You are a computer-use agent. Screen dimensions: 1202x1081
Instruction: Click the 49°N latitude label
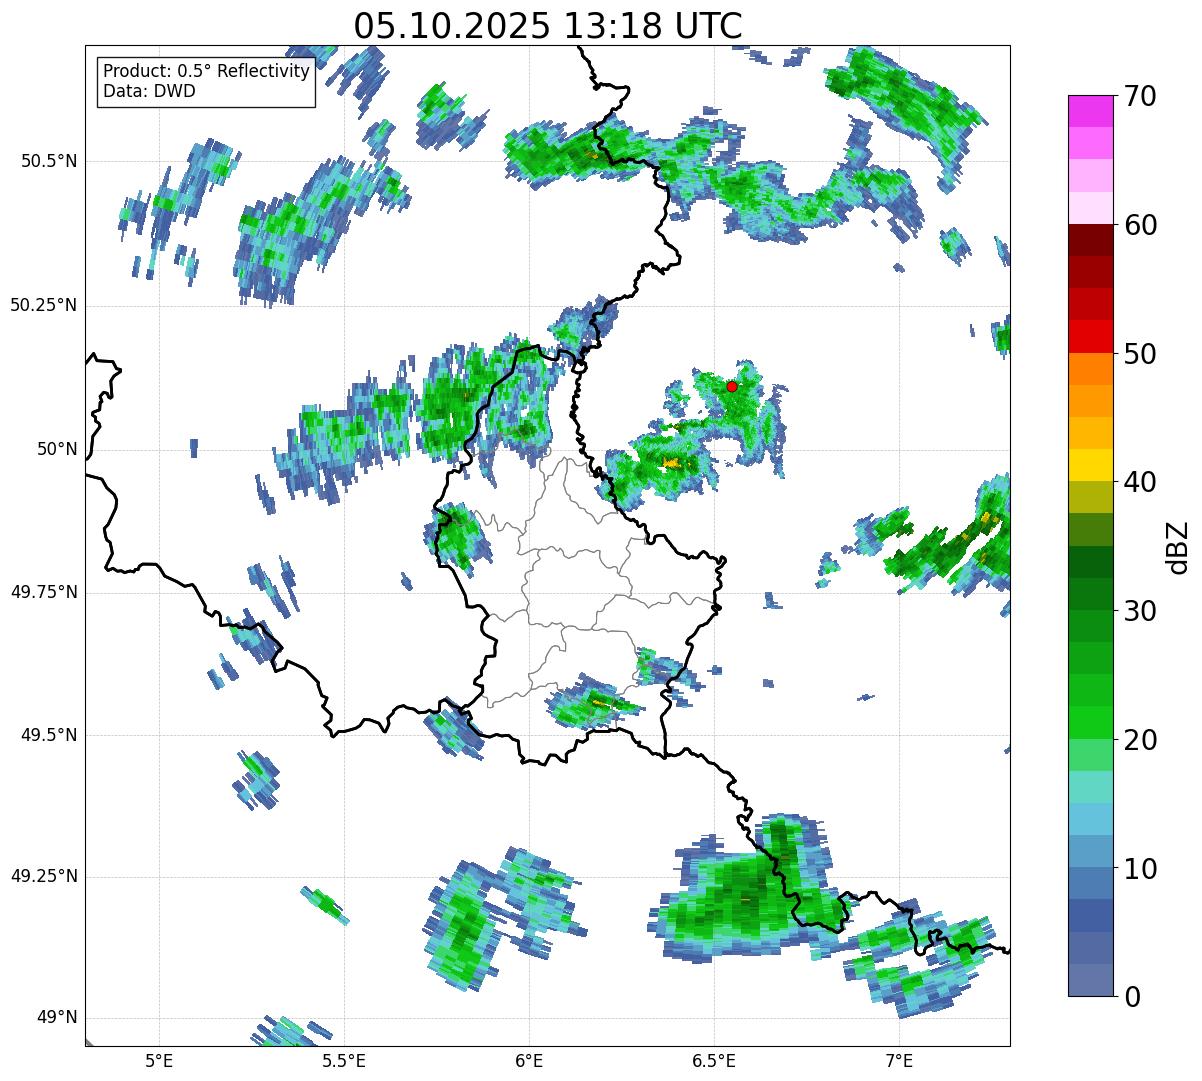pyautogui.click(x=56, y=1017)
